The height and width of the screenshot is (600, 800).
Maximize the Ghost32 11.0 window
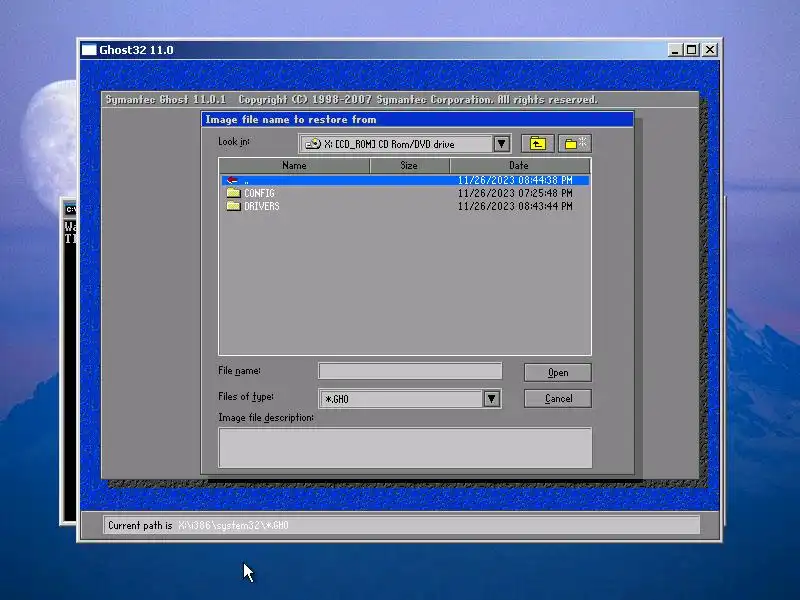(x=692, y=50)
